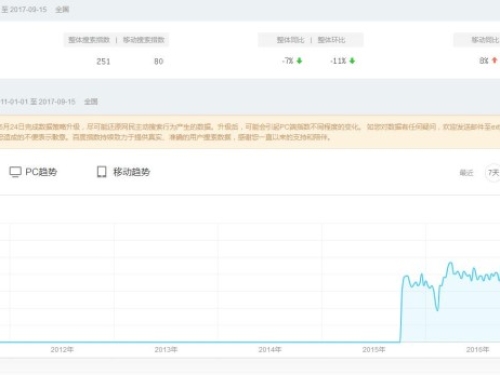Expand the 全国 region selector above the notice
Screen dimensions: 500x375
click(x=91, y=102)
